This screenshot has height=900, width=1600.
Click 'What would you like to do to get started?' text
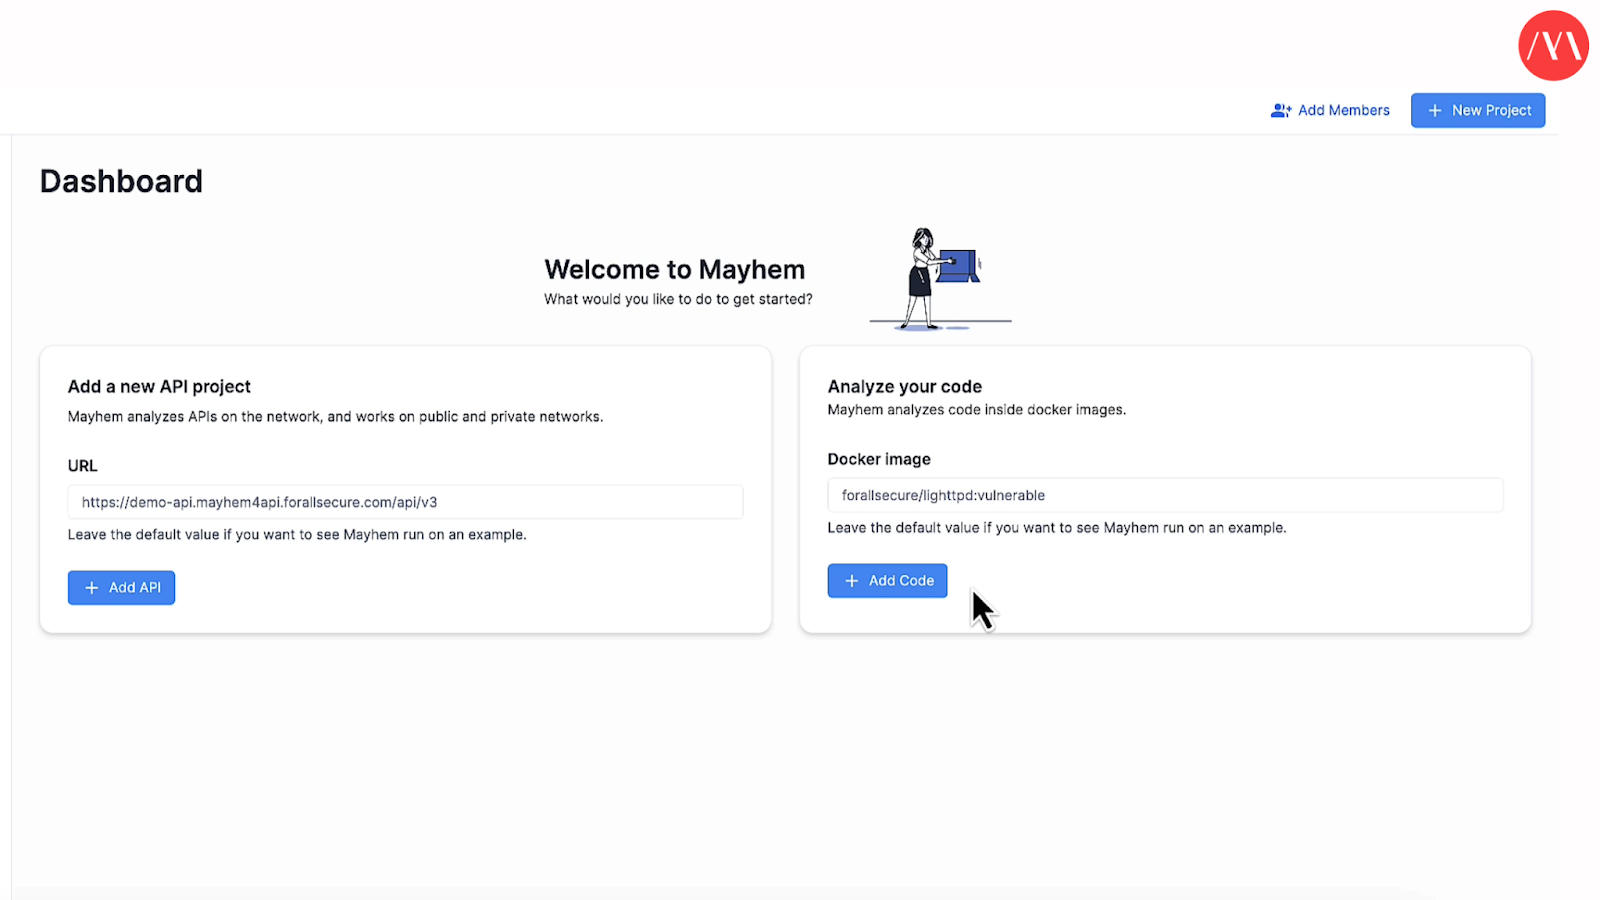pos(678,299)
